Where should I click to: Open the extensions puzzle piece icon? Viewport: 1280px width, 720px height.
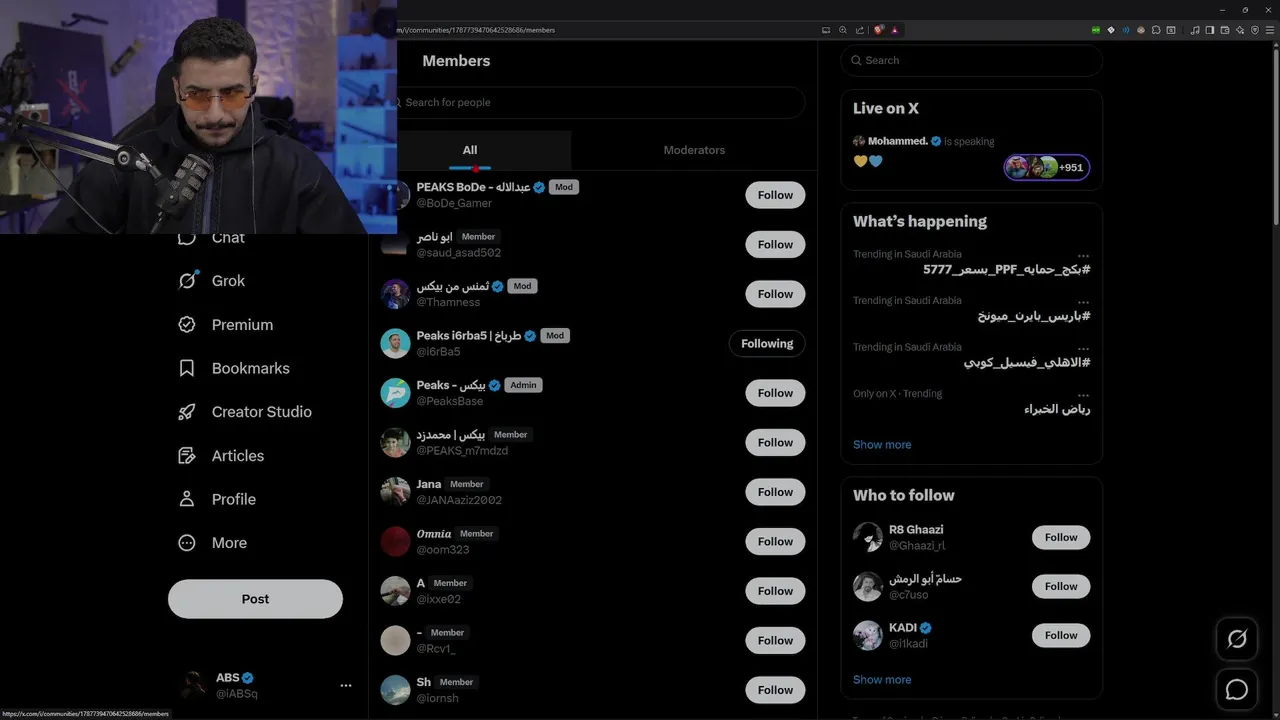(x=1156, y=30)
